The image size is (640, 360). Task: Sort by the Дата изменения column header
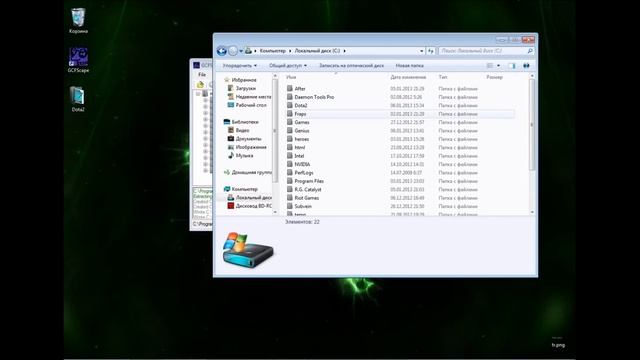click(408, 77)
